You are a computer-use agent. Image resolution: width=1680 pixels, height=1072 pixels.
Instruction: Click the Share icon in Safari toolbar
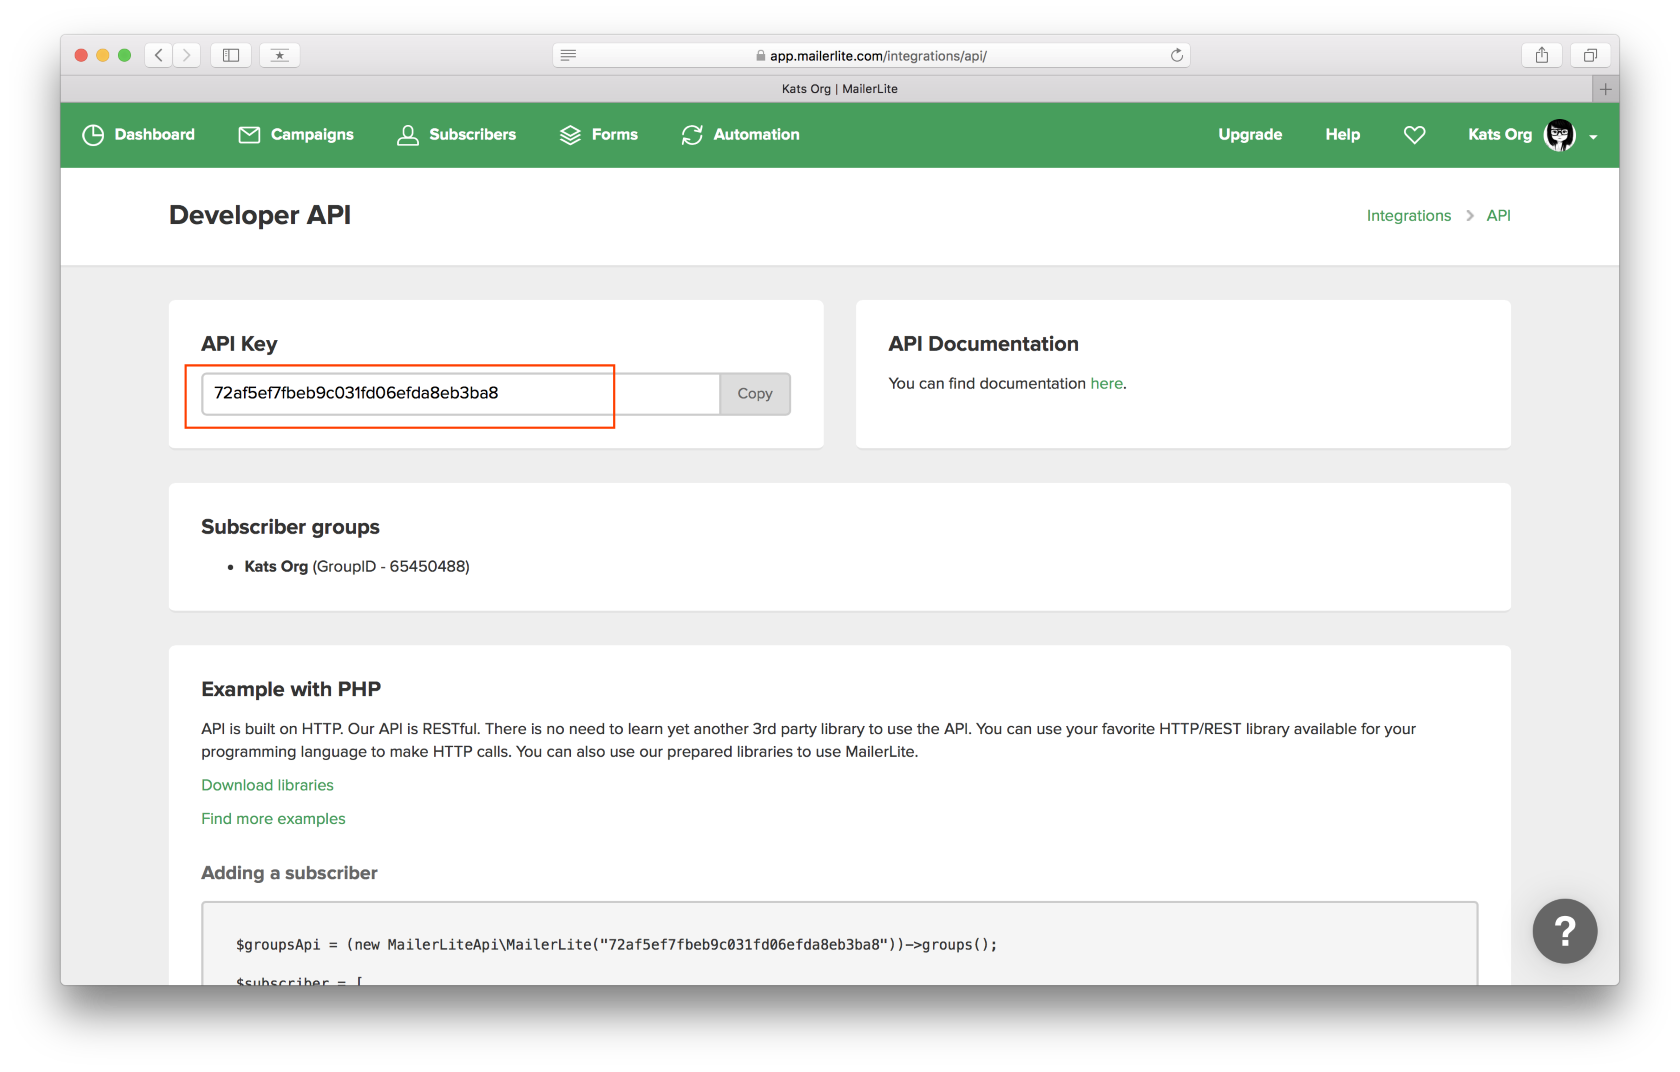point(1541,55)
